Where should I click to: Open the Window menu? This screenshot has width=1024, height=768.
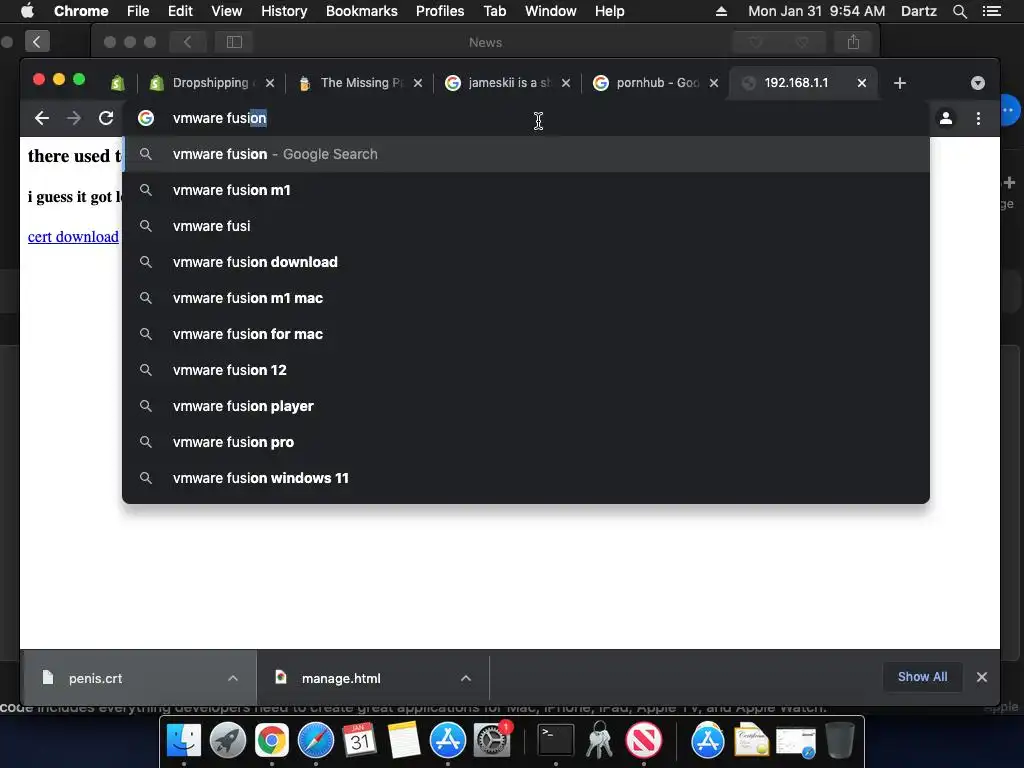click(551, 11)
